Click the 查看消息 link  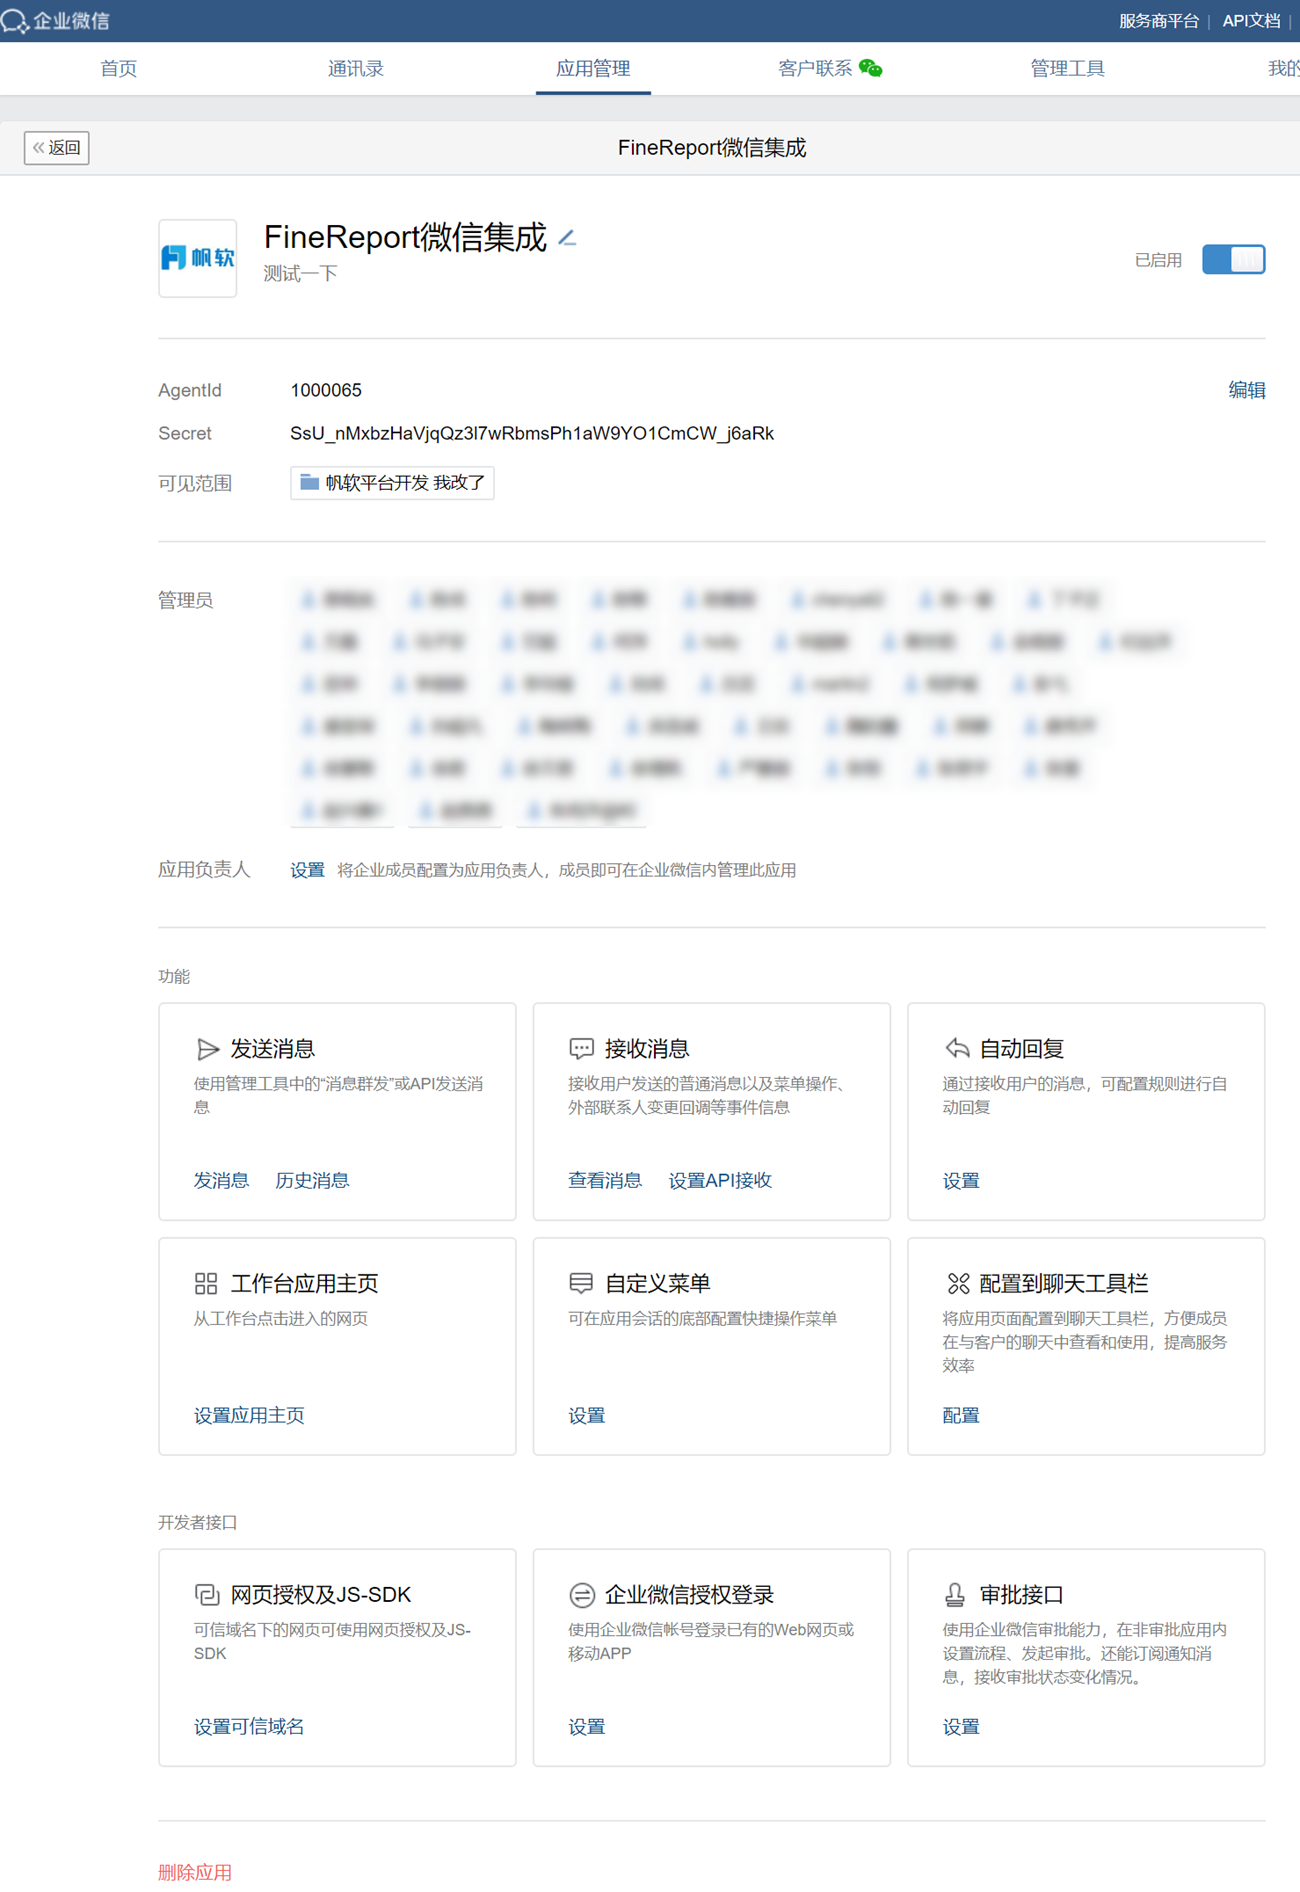click(x=605, y=1180)
